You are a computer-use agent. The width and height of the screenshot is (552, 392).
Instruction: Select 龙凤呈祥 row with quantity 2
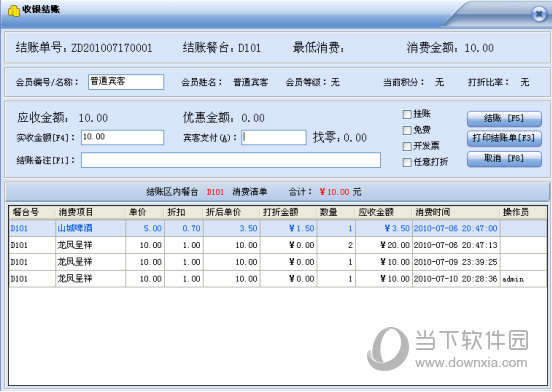[x=278, y=245]
